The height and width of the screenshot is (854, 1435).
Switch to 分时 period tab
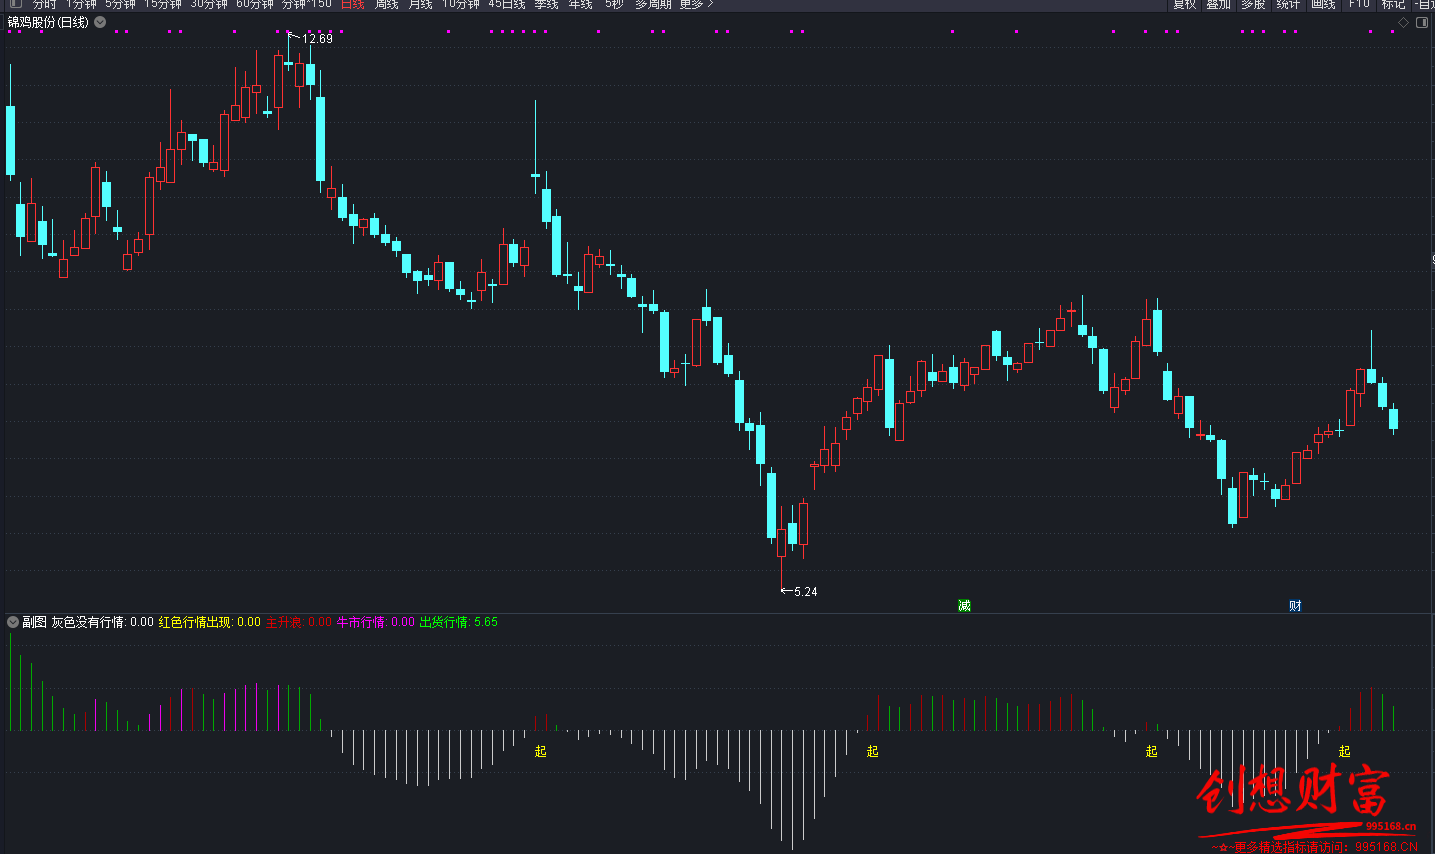[x=44, y=4]
